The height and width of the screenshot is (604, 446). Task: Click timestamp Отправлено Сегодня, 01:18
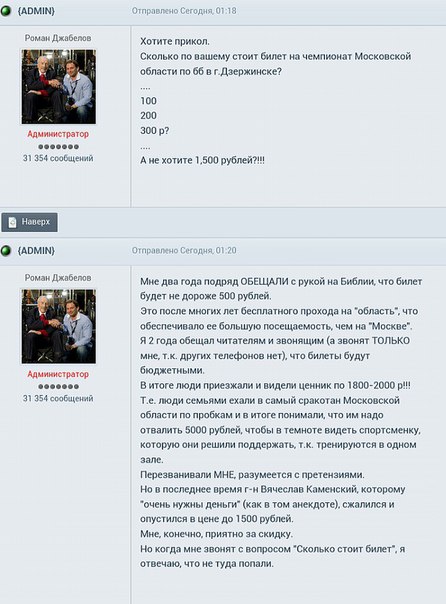pyautogui.click(x=184, y=11)
